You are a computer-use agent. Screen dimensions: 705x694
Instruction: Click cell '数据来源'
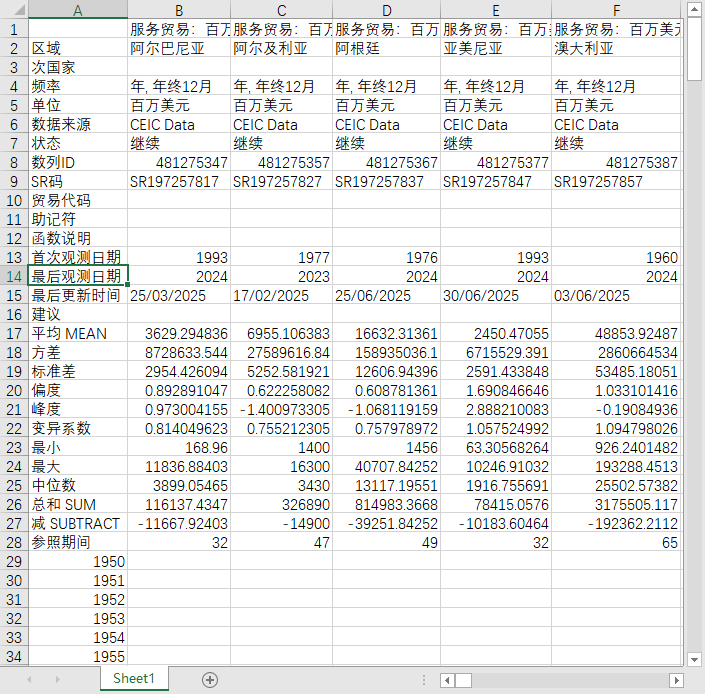(78, 124)
